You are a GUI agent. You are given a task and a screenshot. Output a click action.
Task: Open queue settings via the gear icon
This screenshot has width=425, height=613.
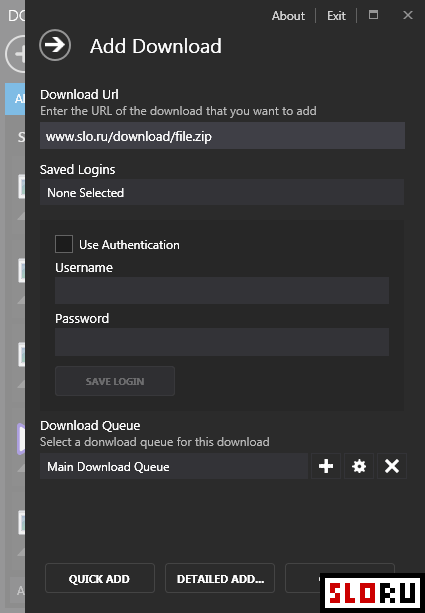click(x=359, y=466)
